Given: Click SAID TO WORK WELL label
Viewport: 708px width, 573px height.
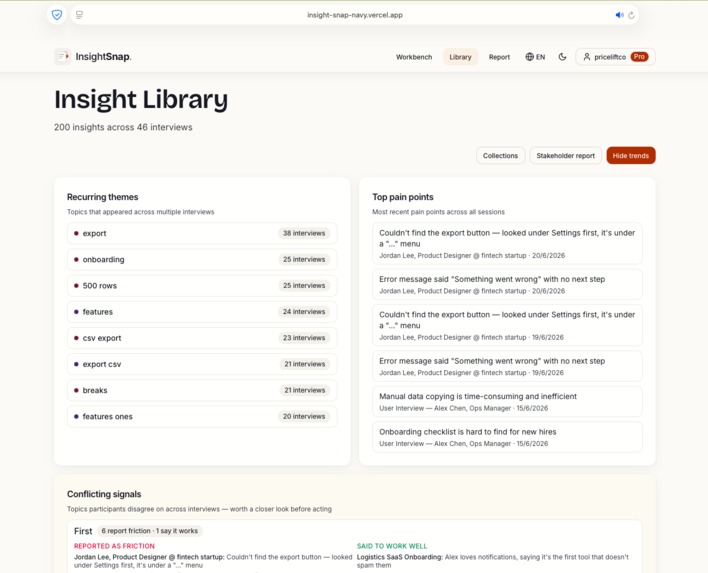Looking at the screenshot, I should [x=392, y=546].
